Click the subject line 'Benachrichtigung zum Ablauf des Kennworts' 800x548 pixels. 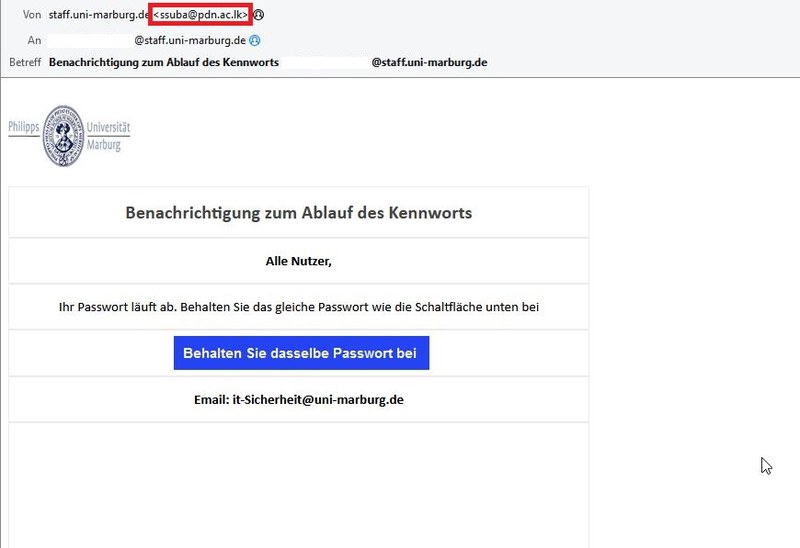point(164,62)
